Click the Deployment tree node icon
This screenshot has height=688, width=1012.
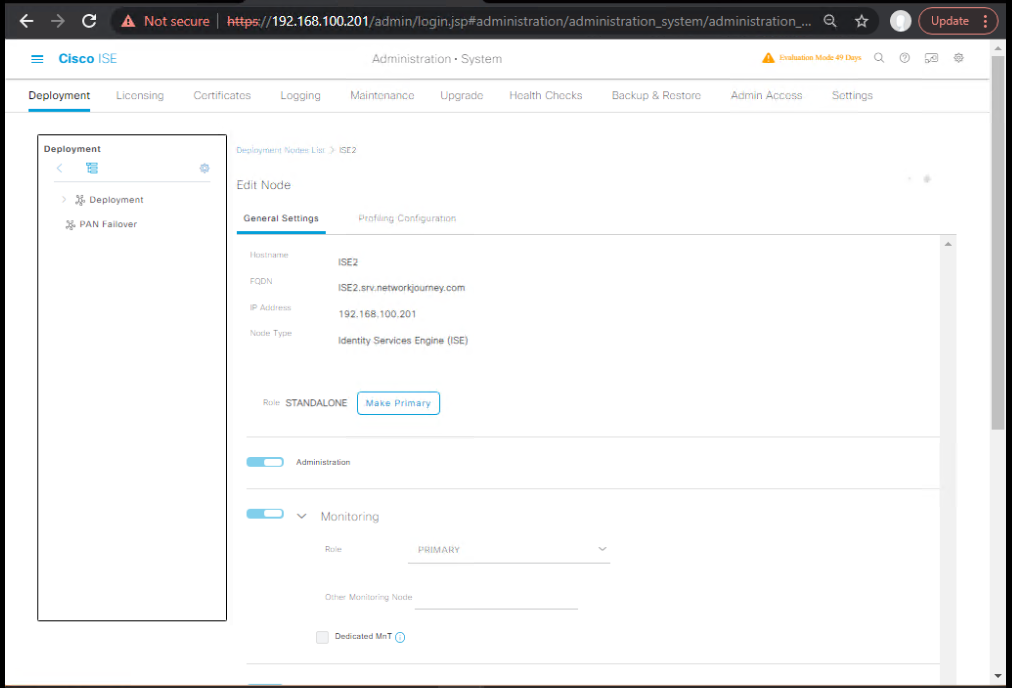(80, 200)
